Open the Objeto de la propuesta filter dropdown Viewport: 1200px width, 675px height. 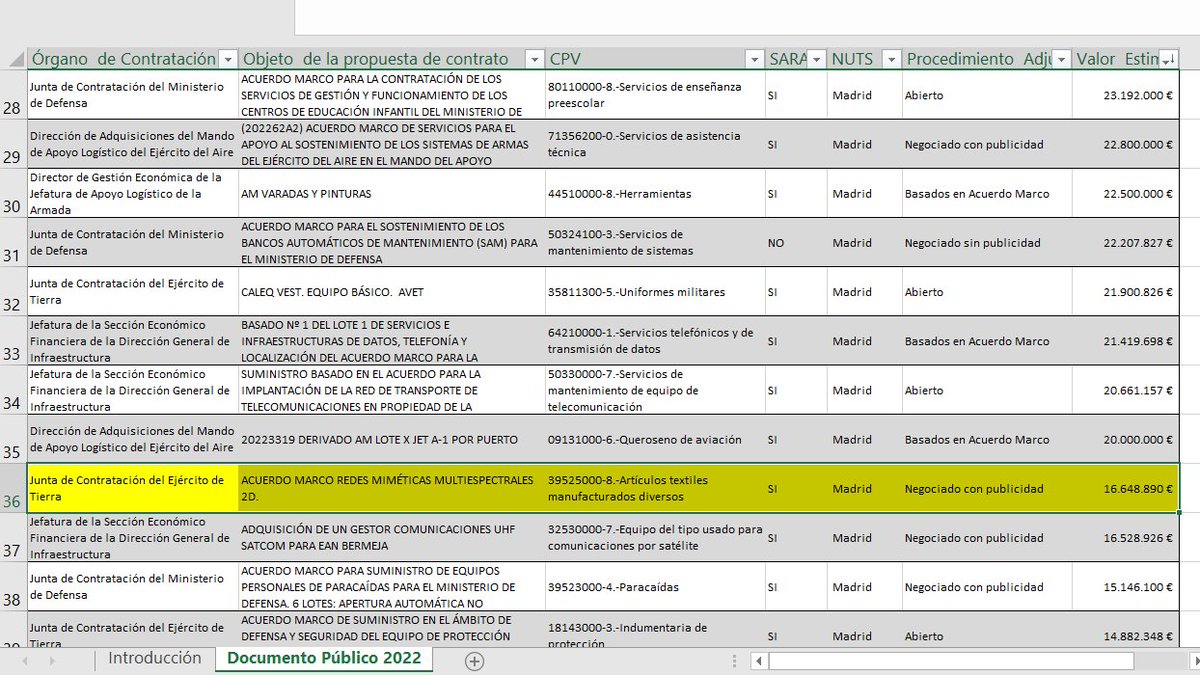(534, 60)
